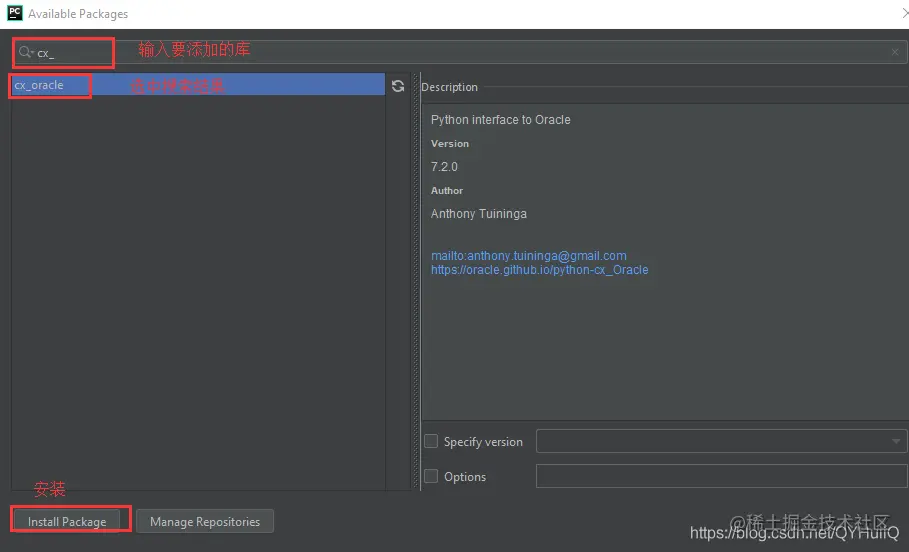The height and width of the screenshot is (552, 909).
Task: Select cx_oracle in the package list
Action: tap(198, 85)
